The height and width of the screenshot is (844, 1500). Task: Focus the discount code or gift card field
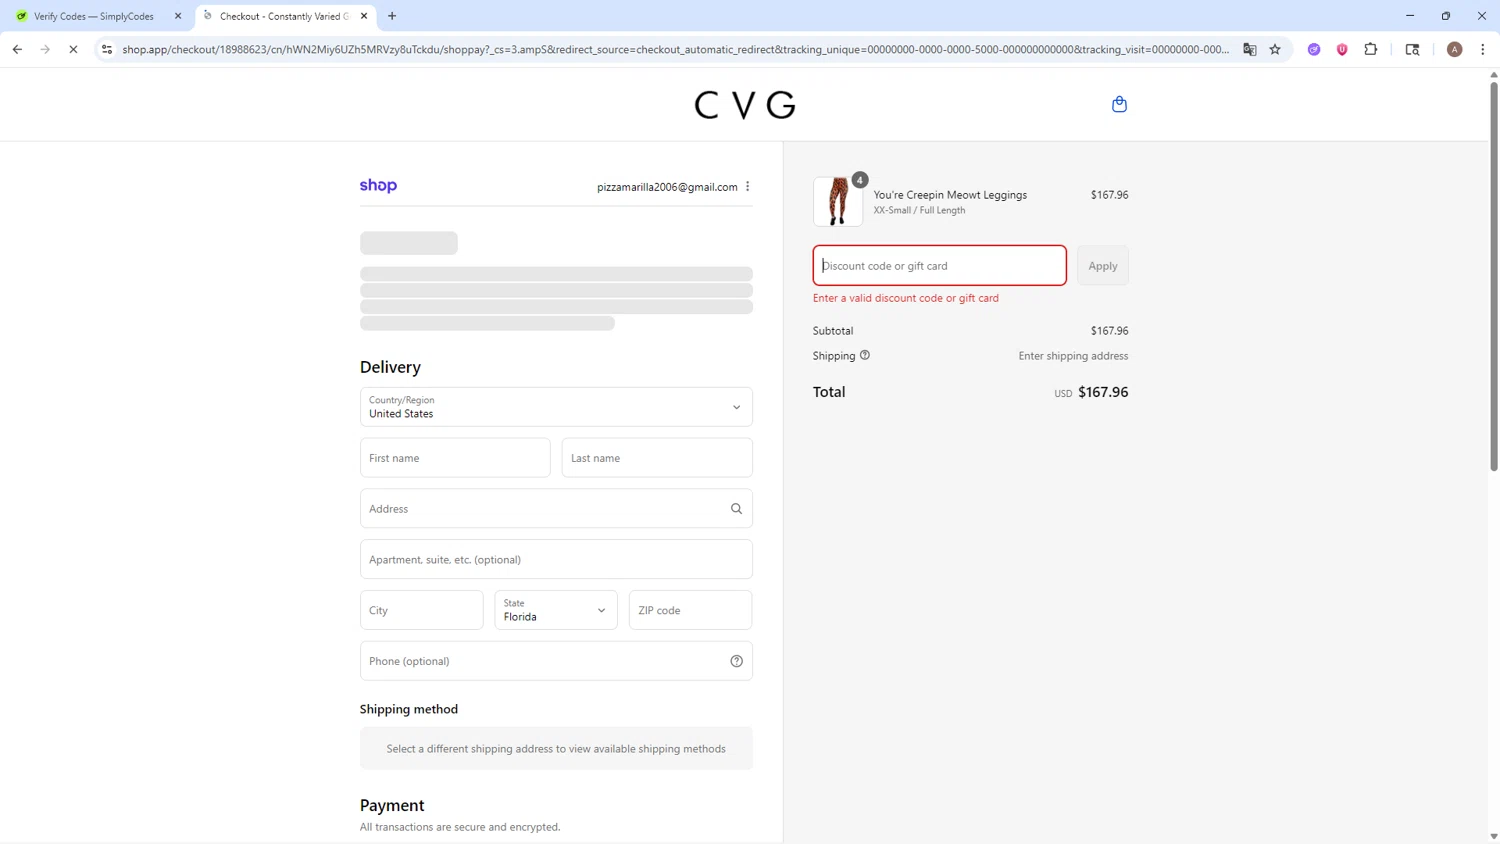pos(940,266)
